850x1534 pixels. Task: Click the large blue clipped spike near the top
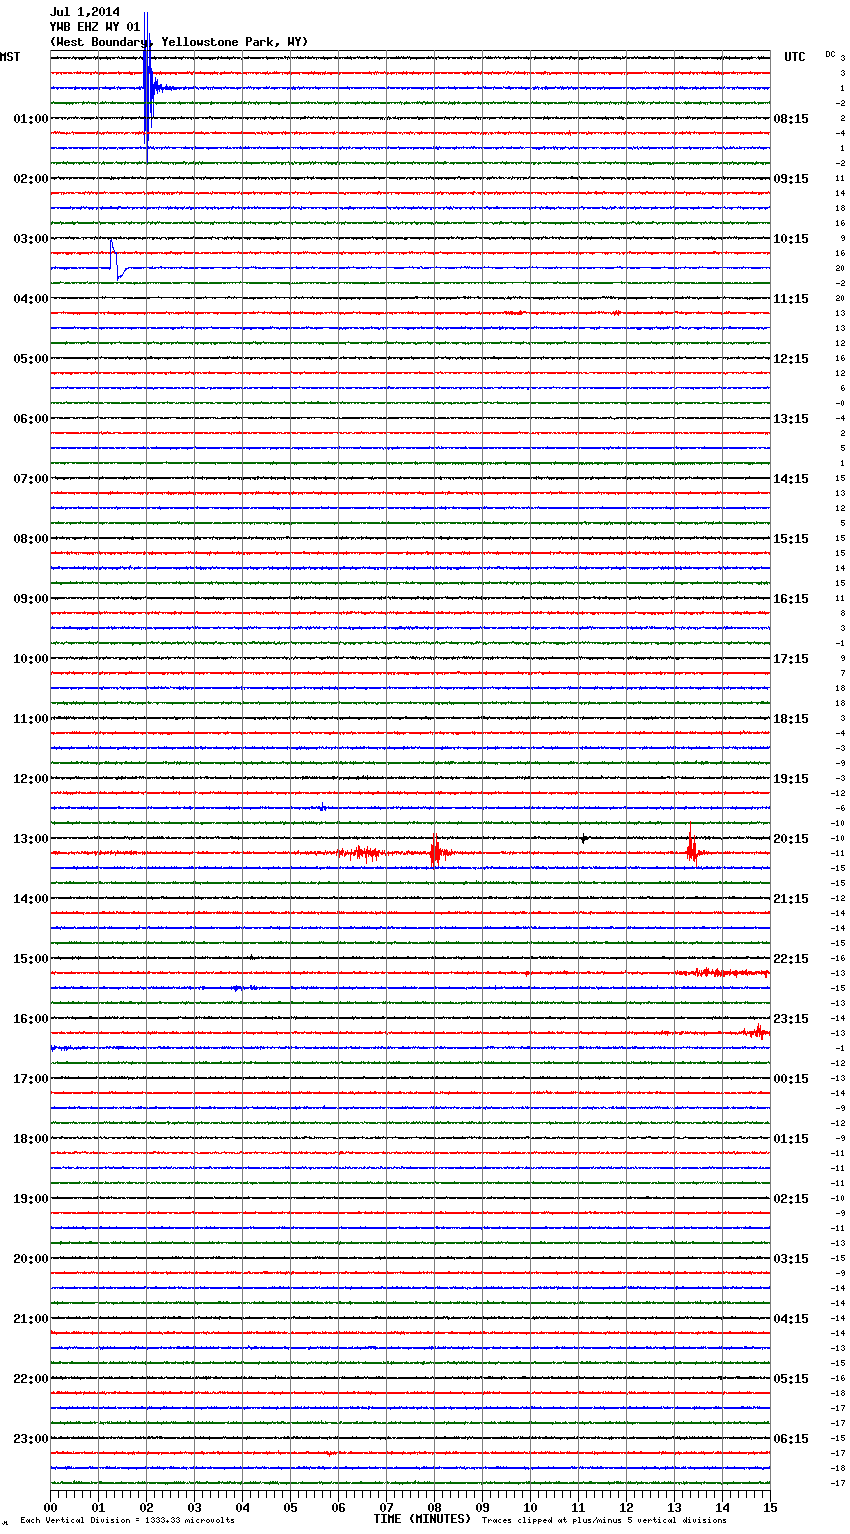147,88
